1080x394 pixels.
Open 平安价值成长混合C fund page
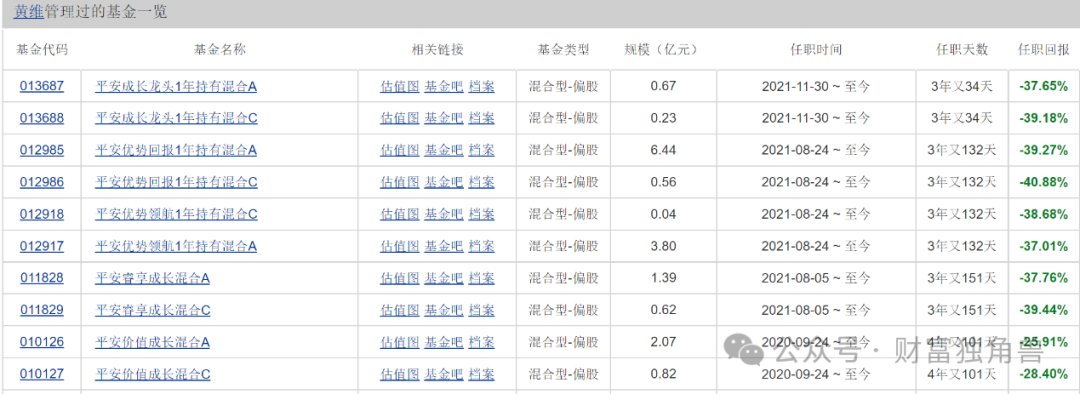[x=153, y=374]
